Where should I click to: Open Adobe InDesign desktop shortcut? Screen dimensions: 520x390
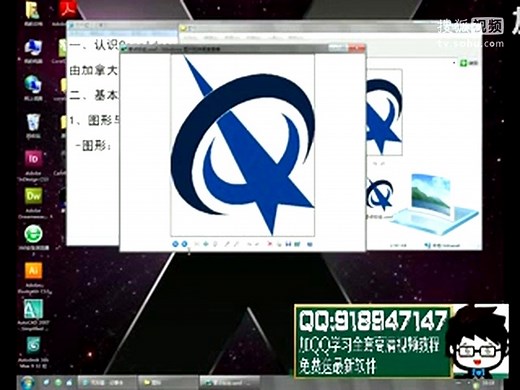click(33, 165)
